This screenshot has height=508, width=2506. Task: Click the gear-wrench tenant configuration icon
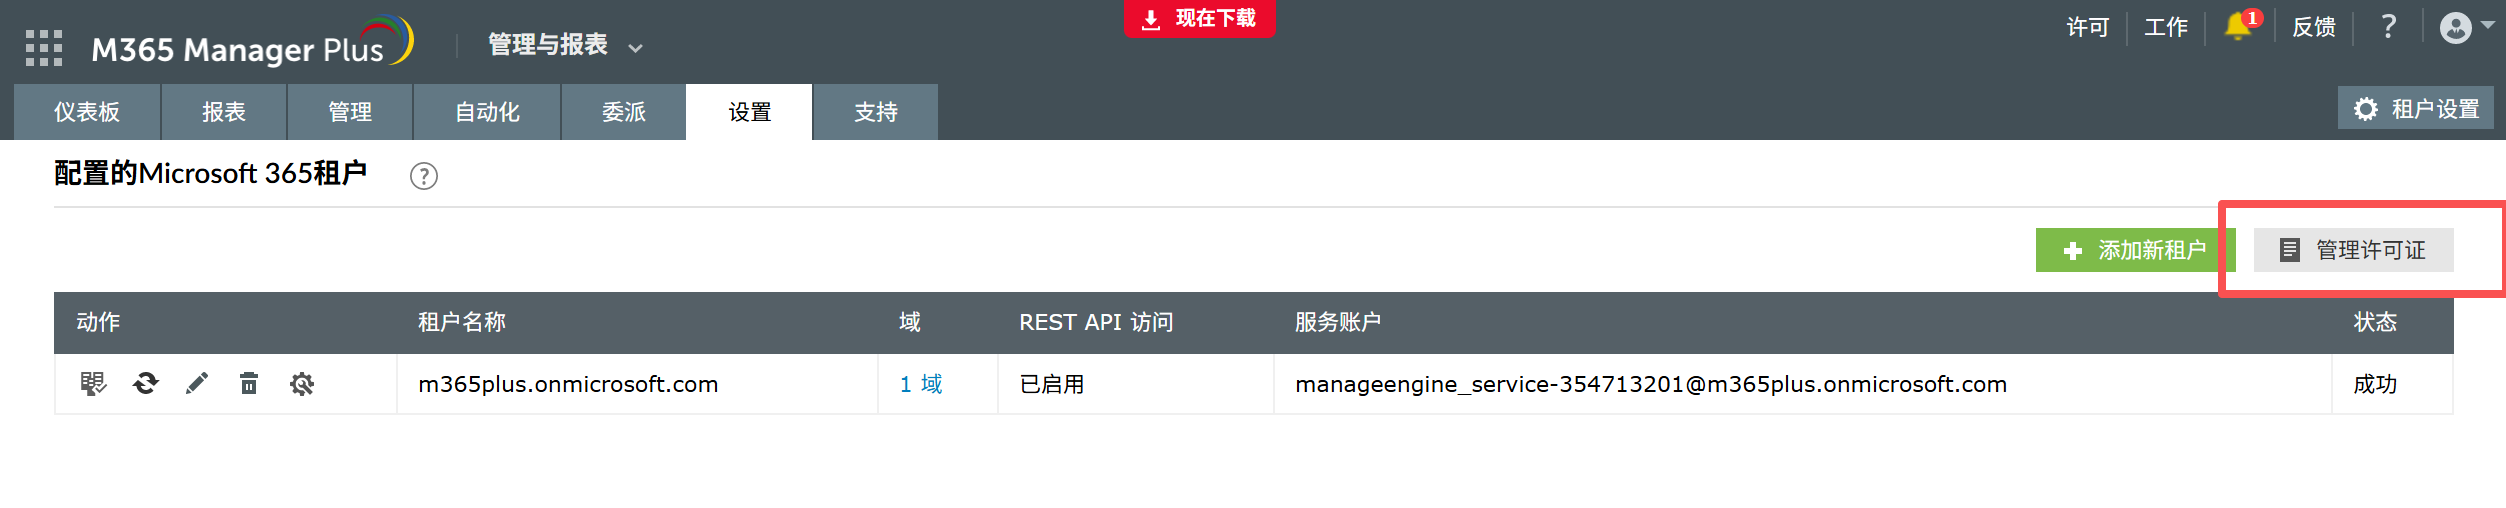pos(302,384)
